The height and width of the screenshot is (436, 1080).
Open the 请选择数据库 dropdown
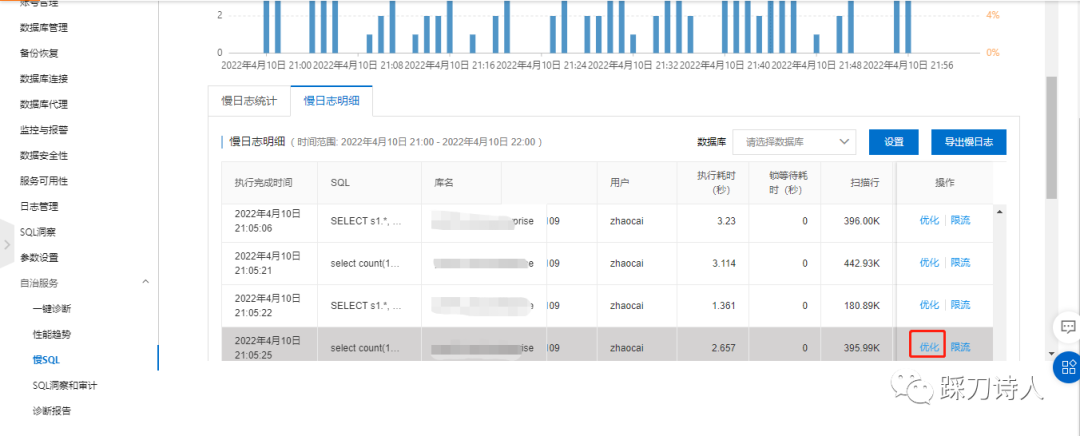(794, 142)
